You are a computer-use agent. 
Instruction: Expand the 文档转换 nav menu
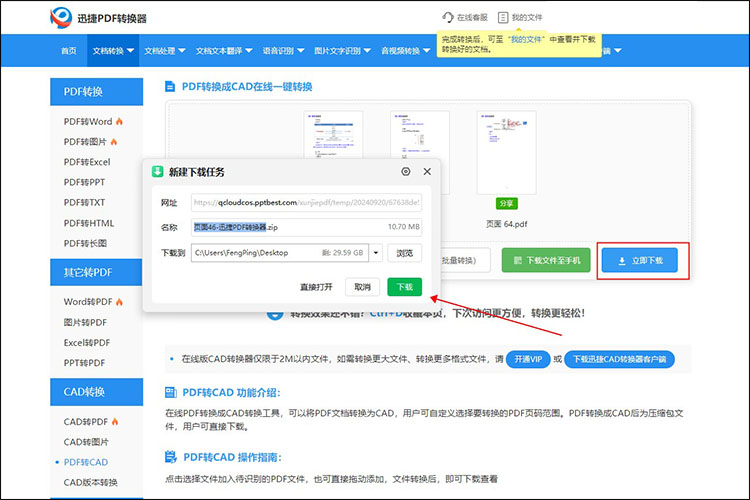coord(113,51)
